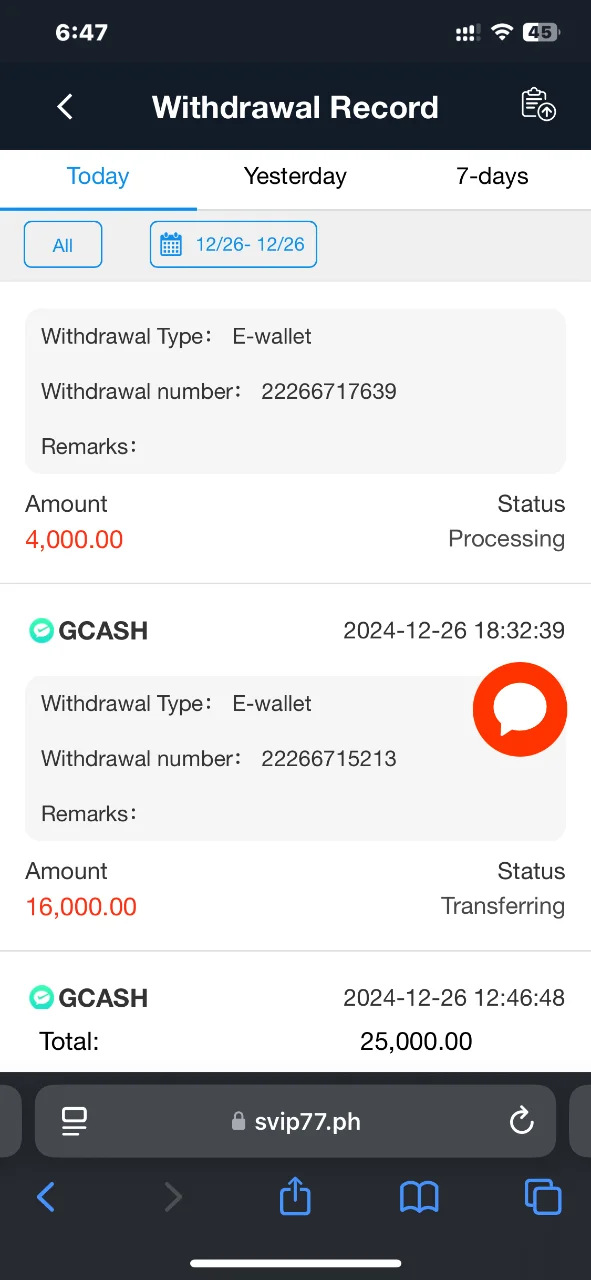Open the orange live chat bubble

click(520, 709)
